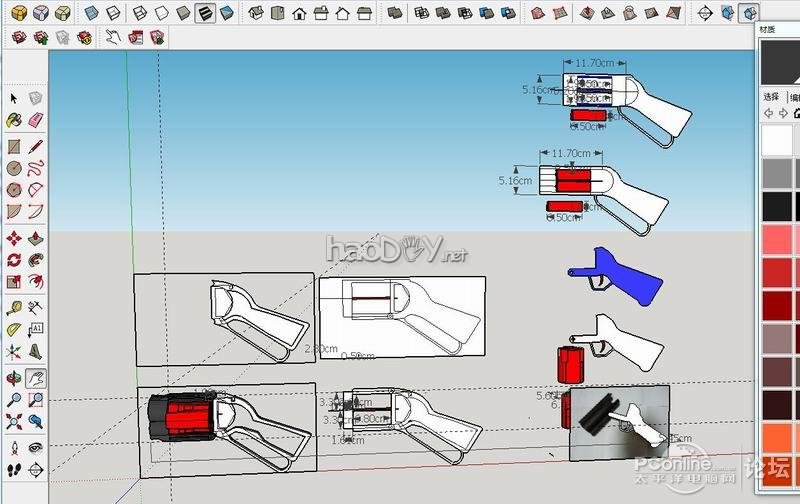
Task: Activate the pink Eraser tool
Action: (x=35, y=120)
